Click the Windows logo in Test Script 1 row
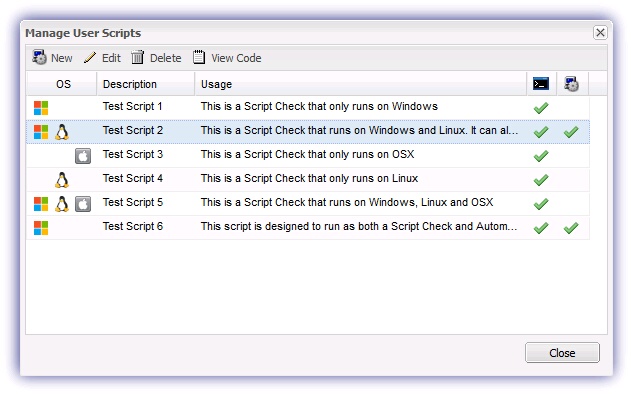Viewport: 631px width, 394px height. 41,107
